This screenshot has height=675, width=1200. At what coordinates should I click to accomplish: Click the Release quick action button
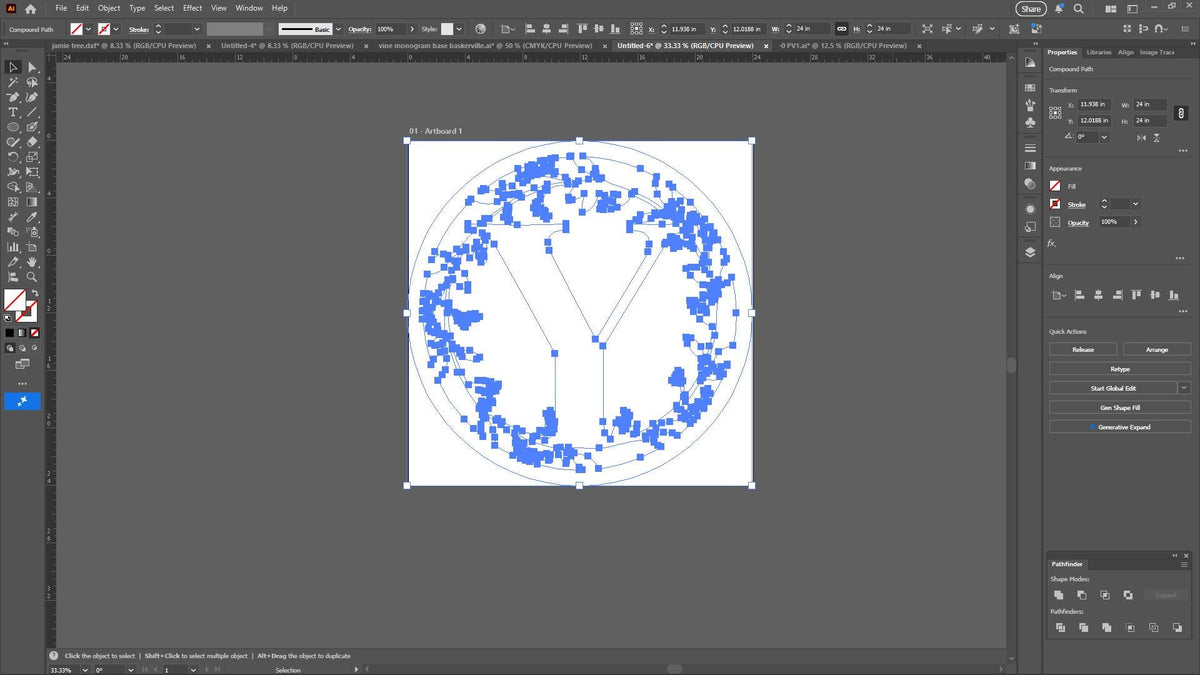[x=1083, y=349]
